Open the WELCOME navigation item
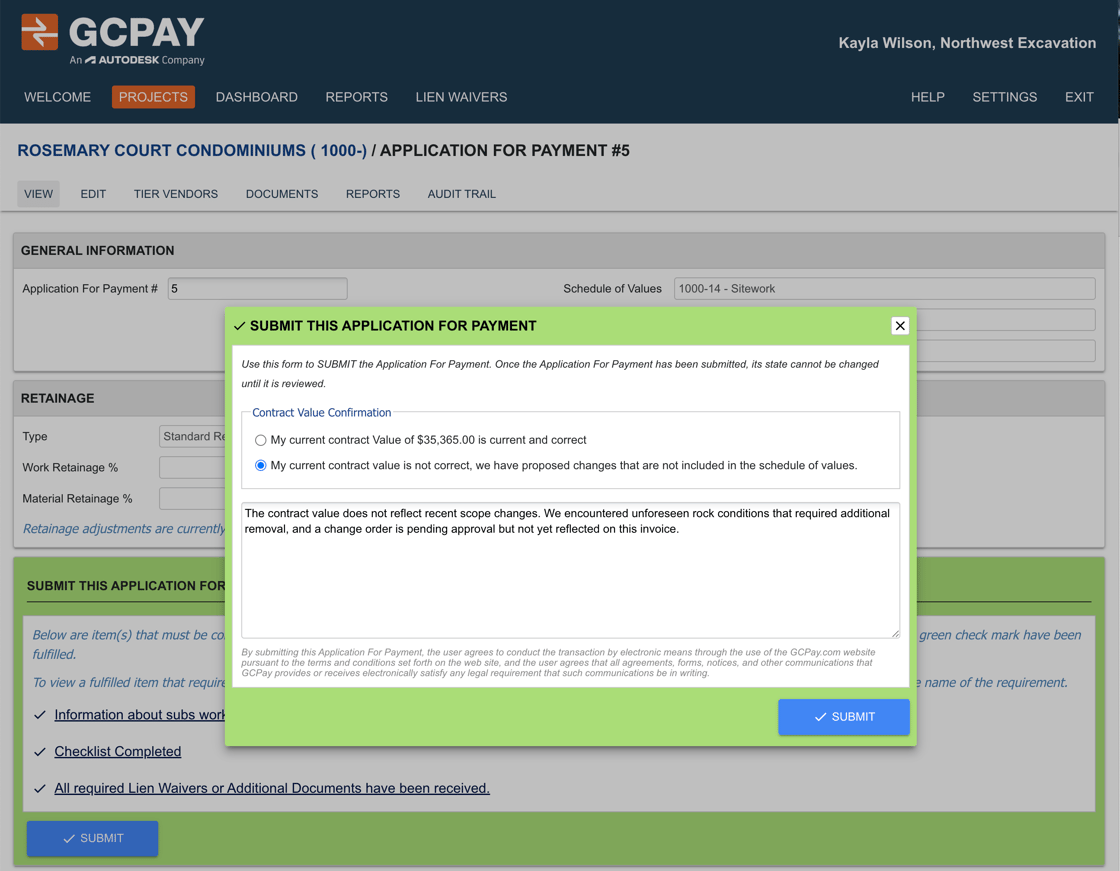 coord(57,97)
